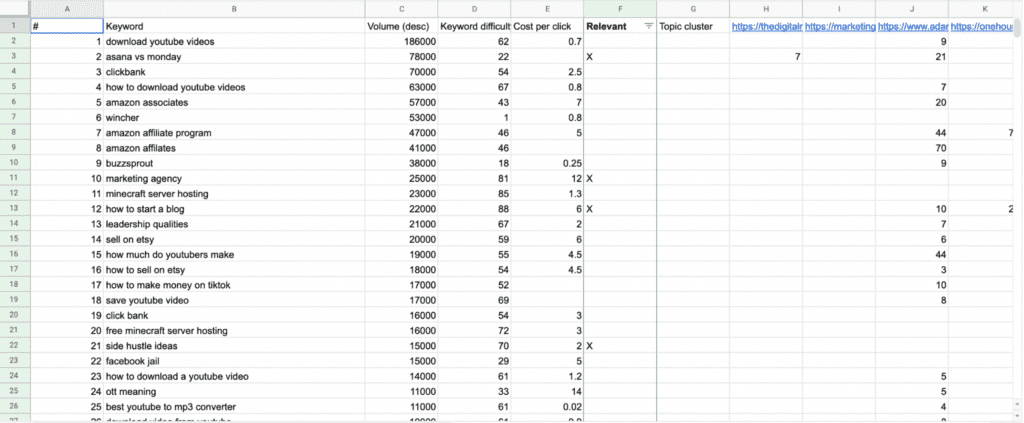Click value 7 in column H

797,57
